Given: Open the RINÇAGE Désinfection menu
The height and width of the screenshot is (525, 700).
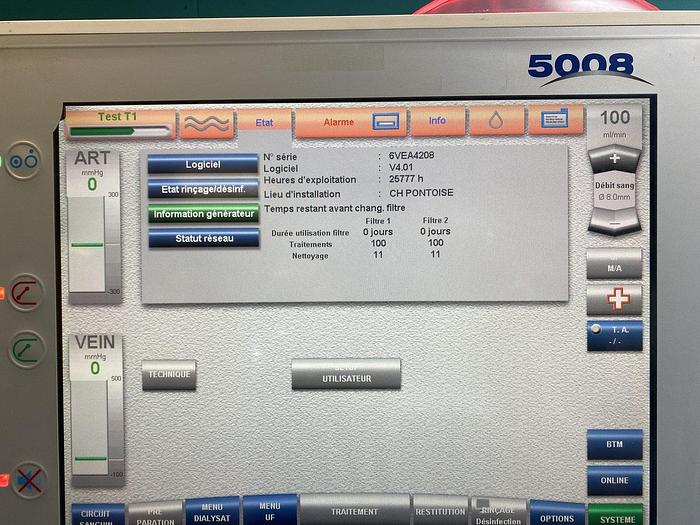Looking at the screenshot, I should pyautogui.click(x=498, y=512).
